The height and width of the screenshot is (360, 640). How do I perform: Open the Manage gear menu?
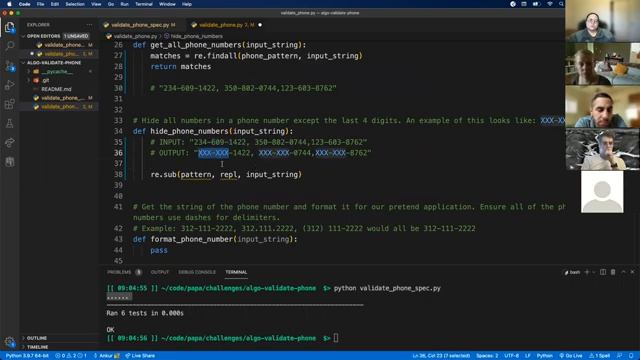9,342
